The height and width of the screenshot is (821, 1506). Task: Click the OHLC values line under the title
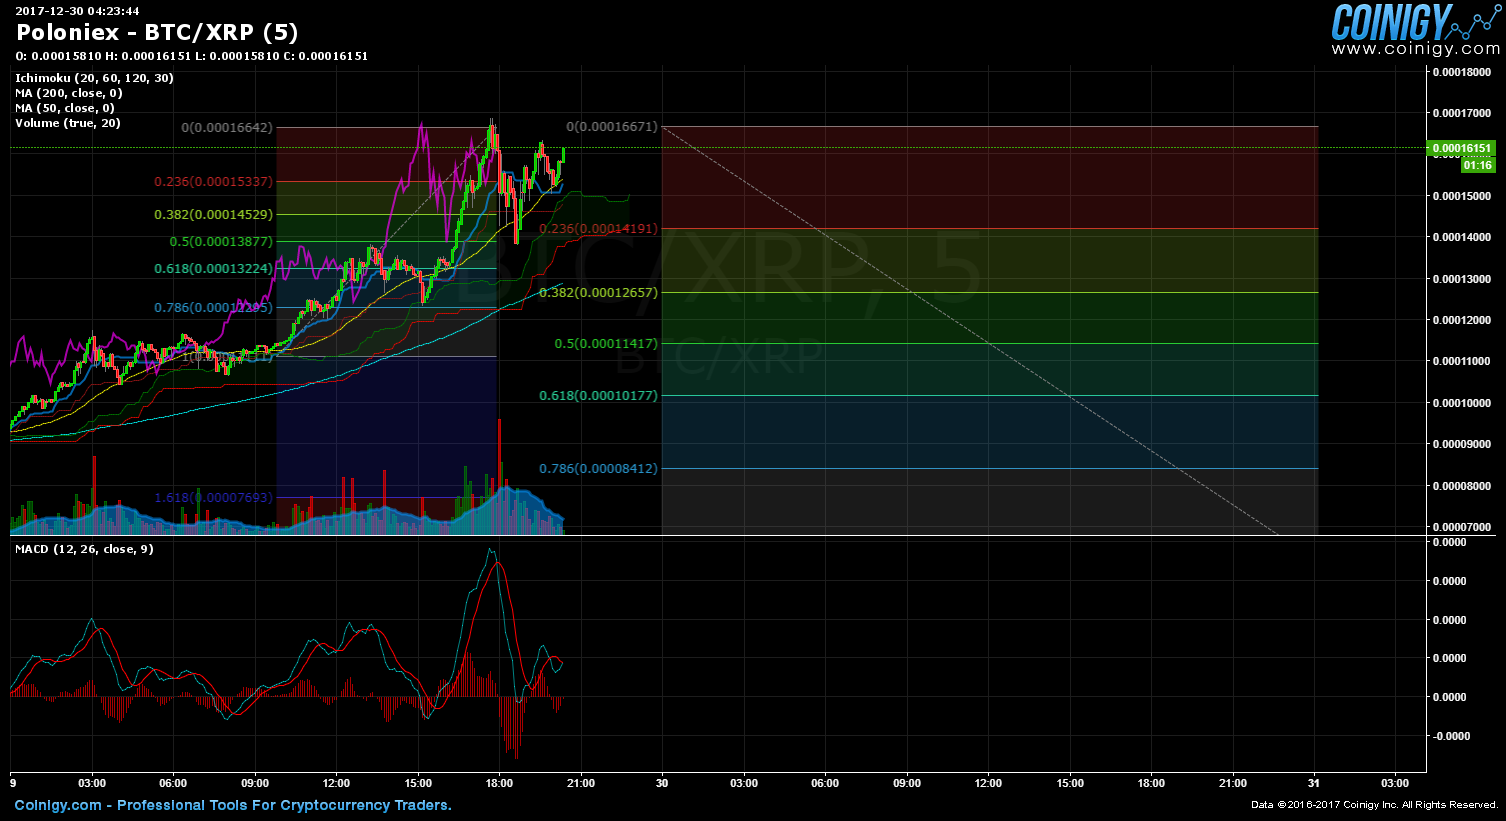[x=192, y=56]
